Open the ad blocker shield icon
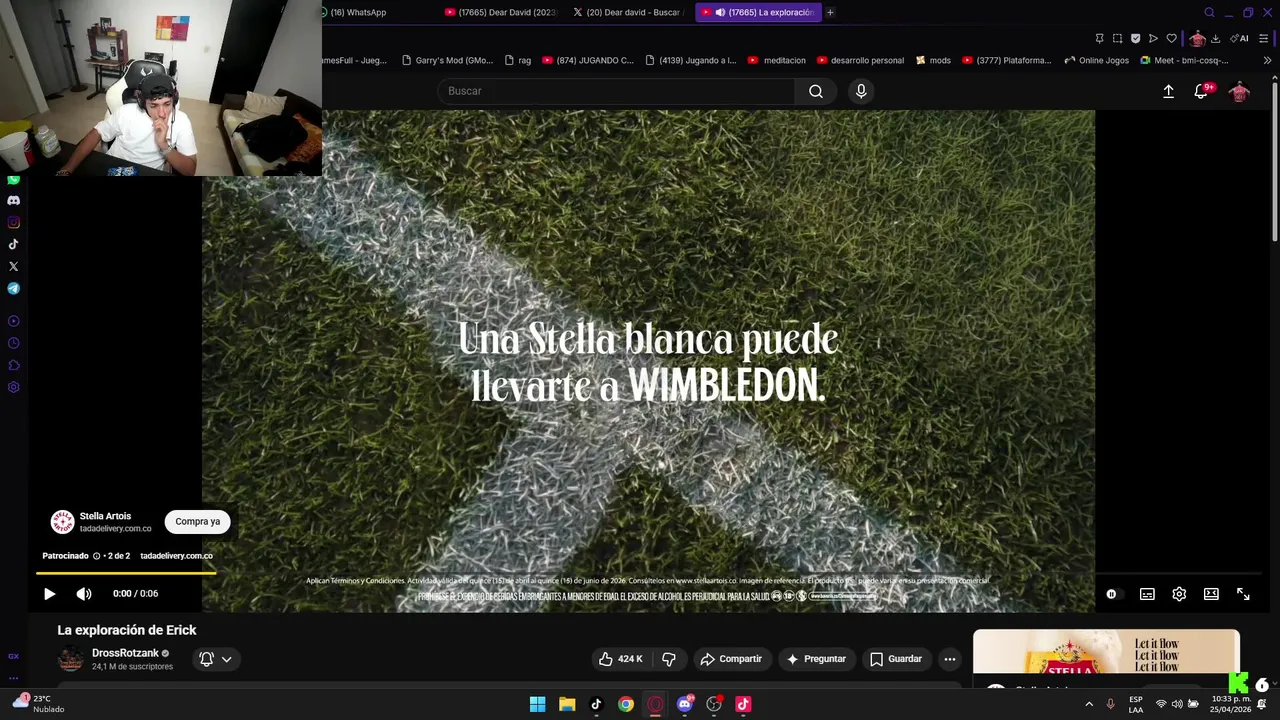The height and width of the screenshot is (720, 1280). (x=1135, y=38)
